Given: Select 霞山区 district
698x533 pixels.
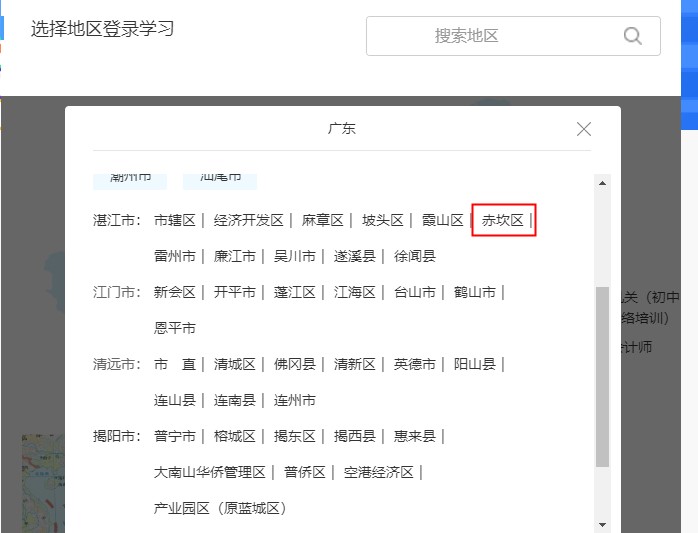Looking at the screenshot, I should coord(442,220).
